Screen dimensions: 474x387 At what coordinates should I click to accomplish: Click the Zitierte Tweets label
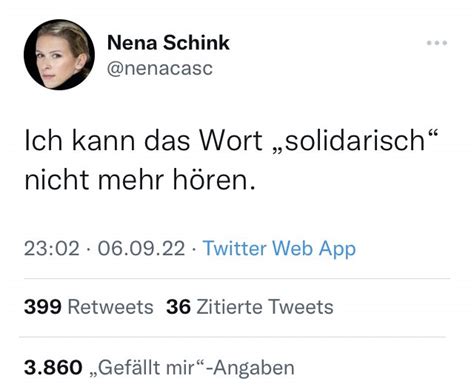coord(265,307)
